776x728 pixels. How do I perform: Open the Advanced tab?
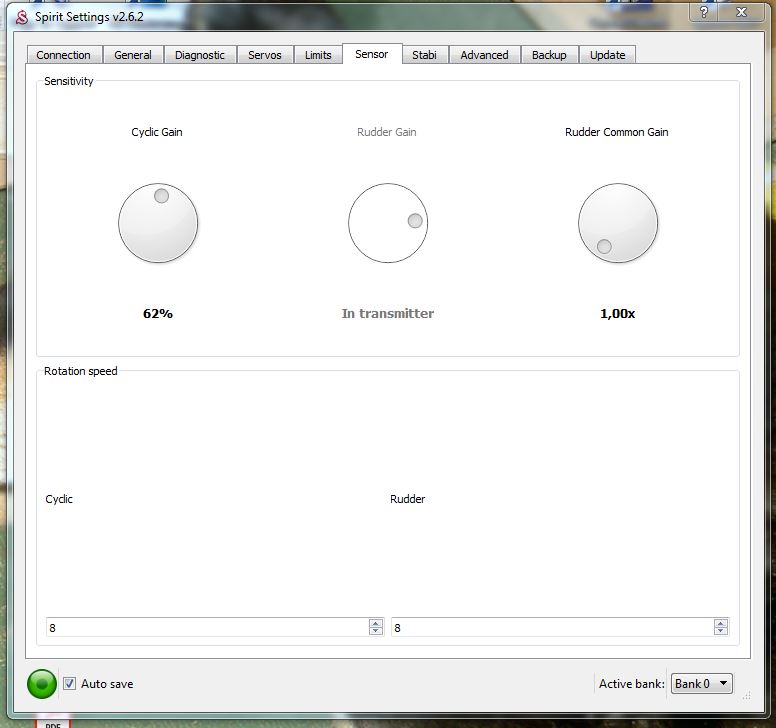pos(484,55)
